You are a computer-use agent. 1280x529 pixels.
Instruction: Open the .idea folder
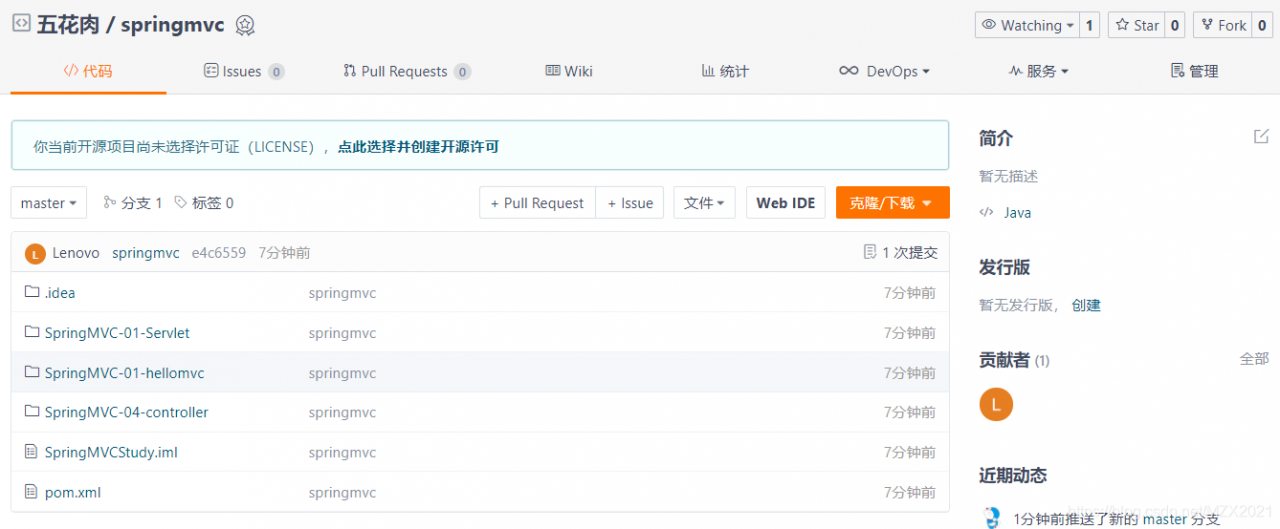pyautogui.click(x=60, y=293)
